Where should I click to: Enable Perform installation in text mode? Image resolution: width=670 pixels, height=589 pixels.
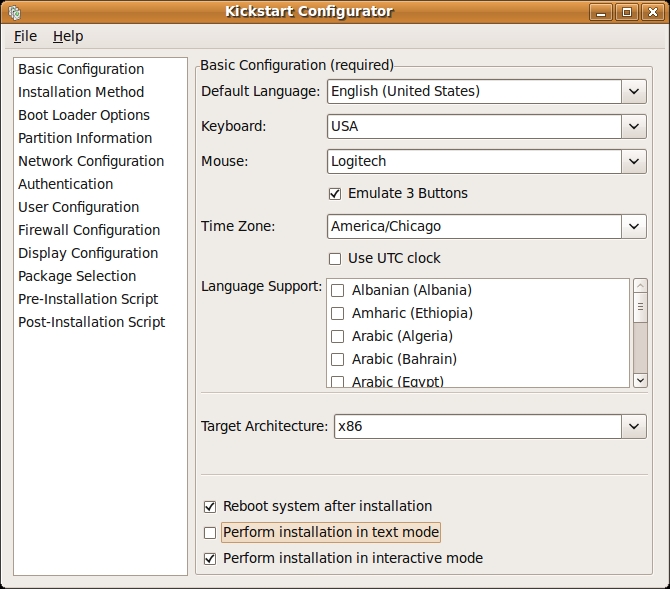coord(210,532)
